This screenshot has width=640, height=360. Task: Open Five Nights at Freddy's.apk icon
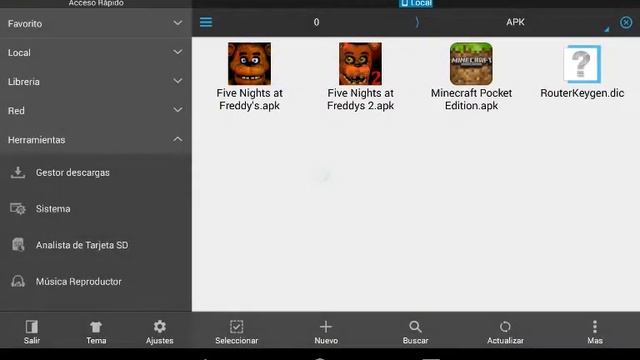[x=249, y=64]
